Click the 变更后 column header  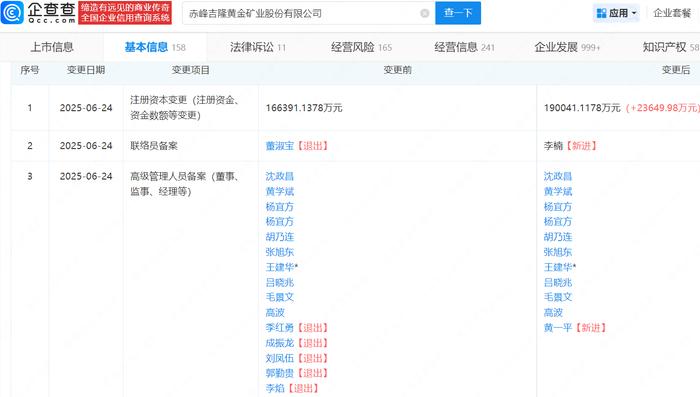click(676, 70)
